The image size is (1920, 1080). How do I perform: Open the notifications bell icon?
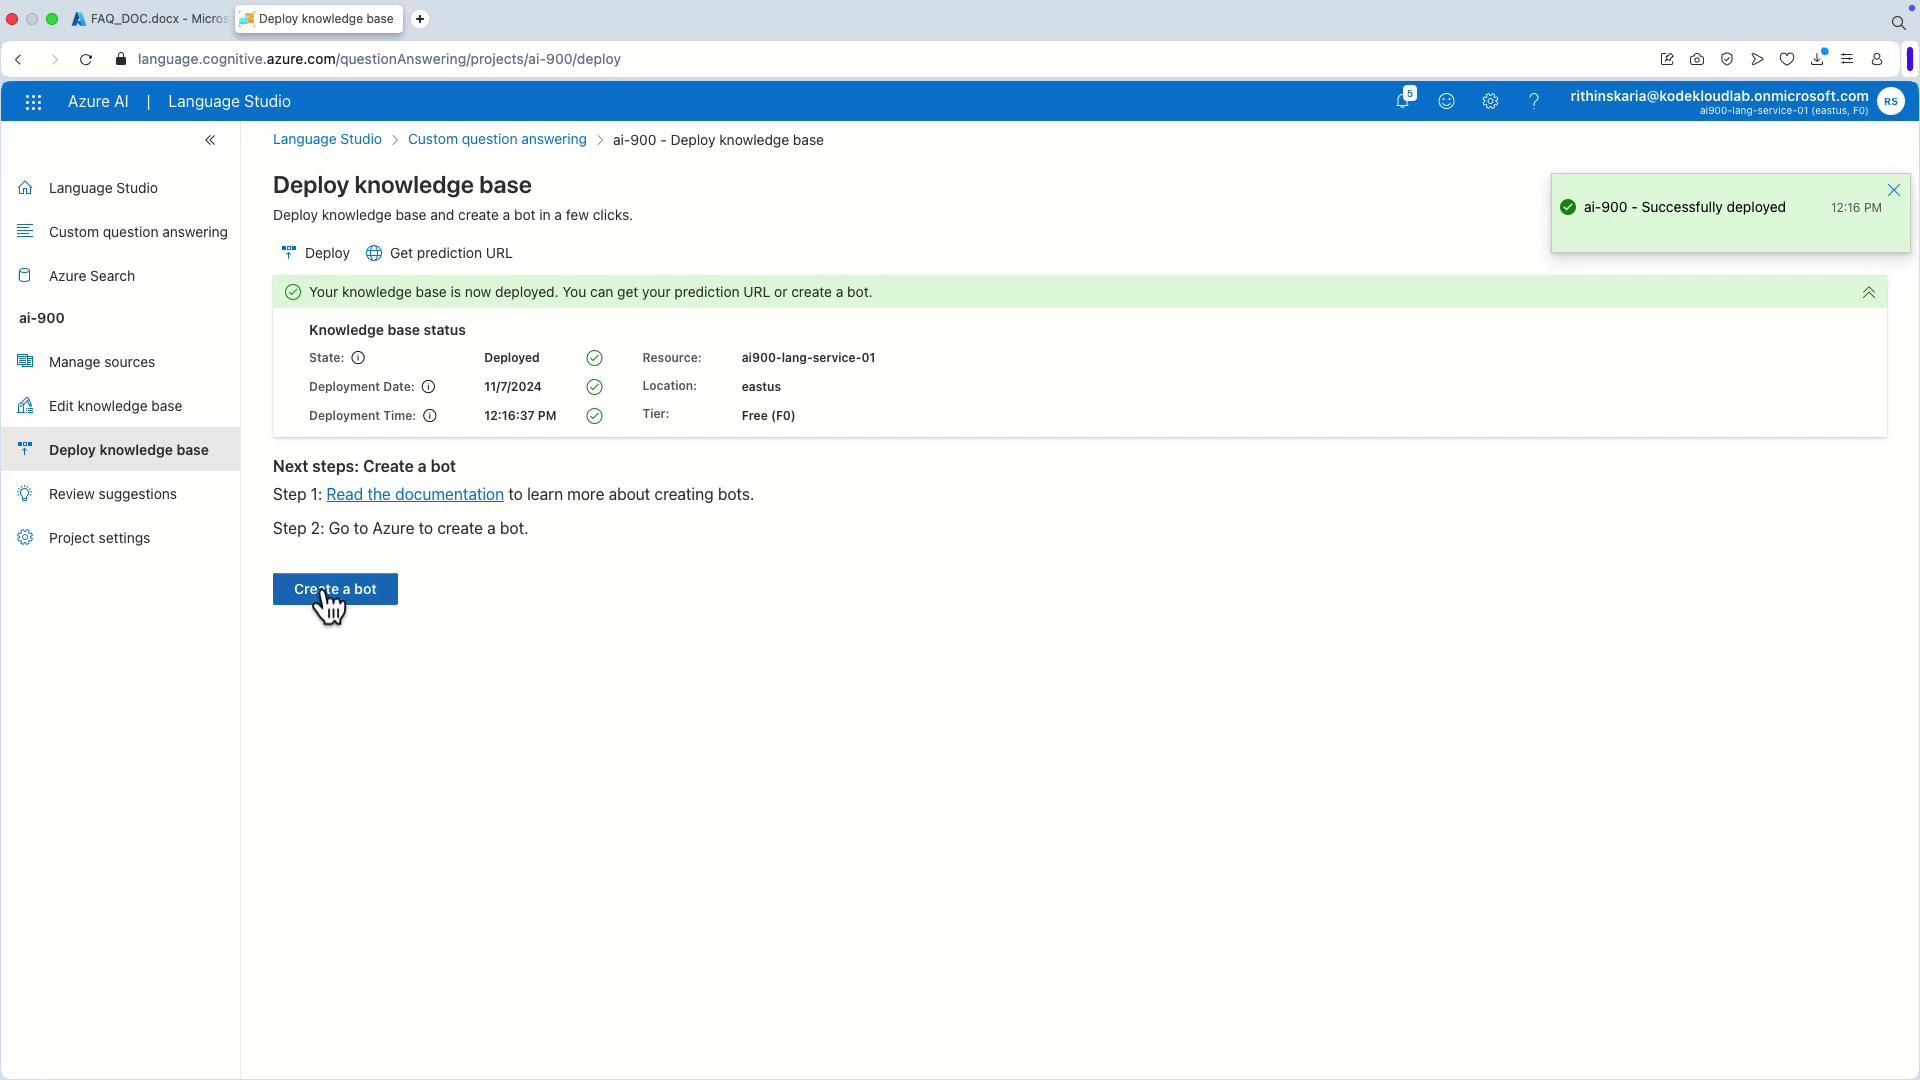pos(1402,102)
